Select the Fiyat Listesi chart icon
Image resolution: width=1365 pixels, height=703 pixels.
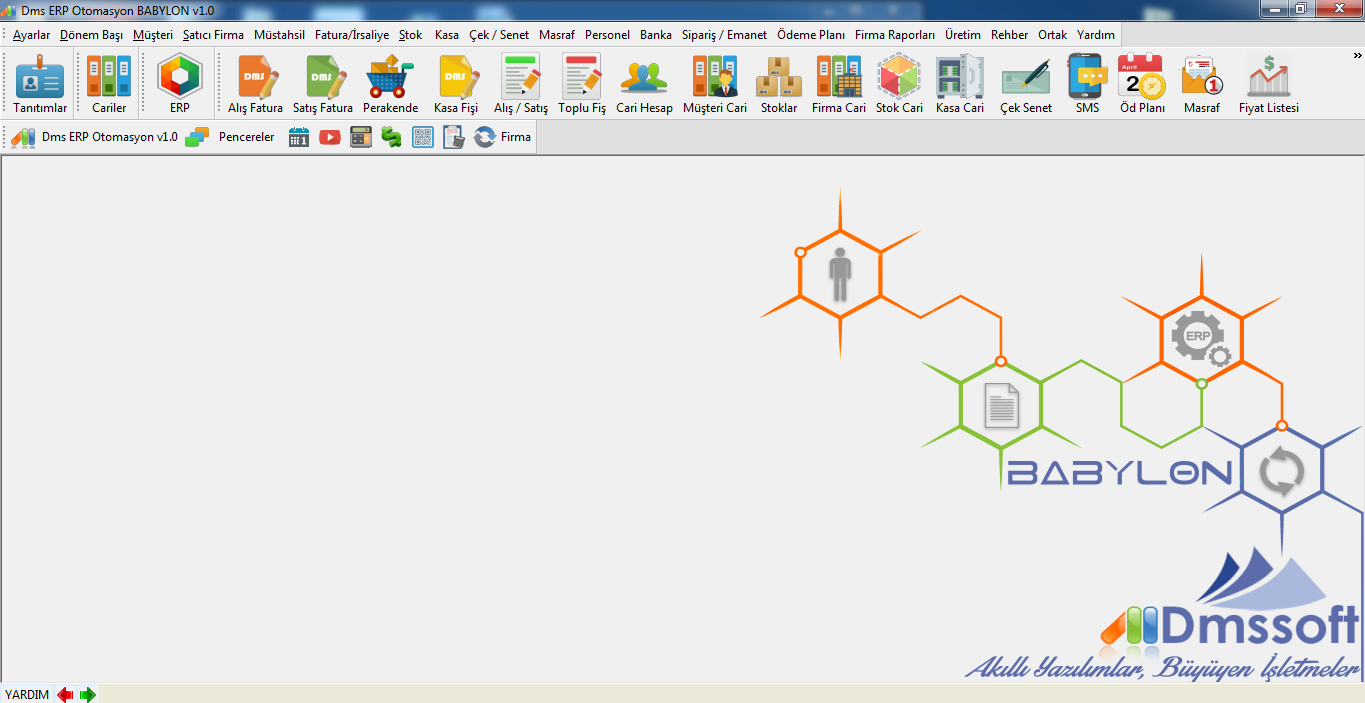point(1268,84)
